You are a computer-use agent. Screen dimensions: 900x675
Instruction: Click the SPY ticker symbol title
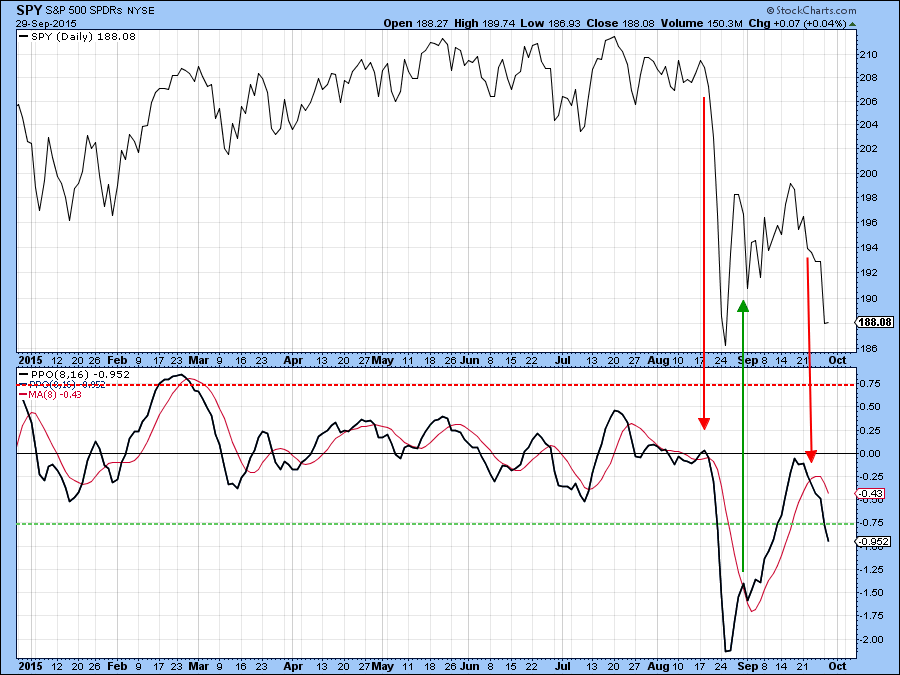click(x=29, y=10)
